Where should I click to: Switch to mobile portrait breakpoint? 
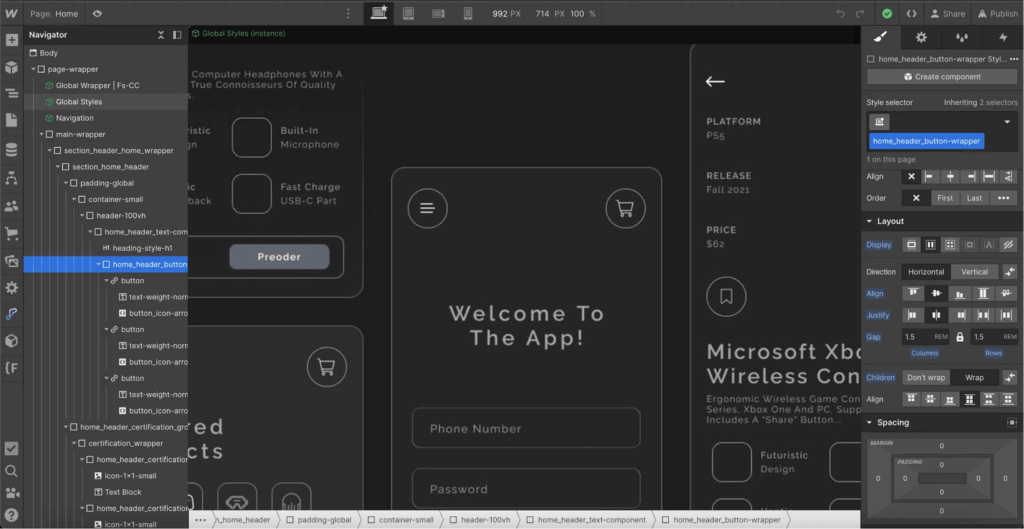click(468, 13)
